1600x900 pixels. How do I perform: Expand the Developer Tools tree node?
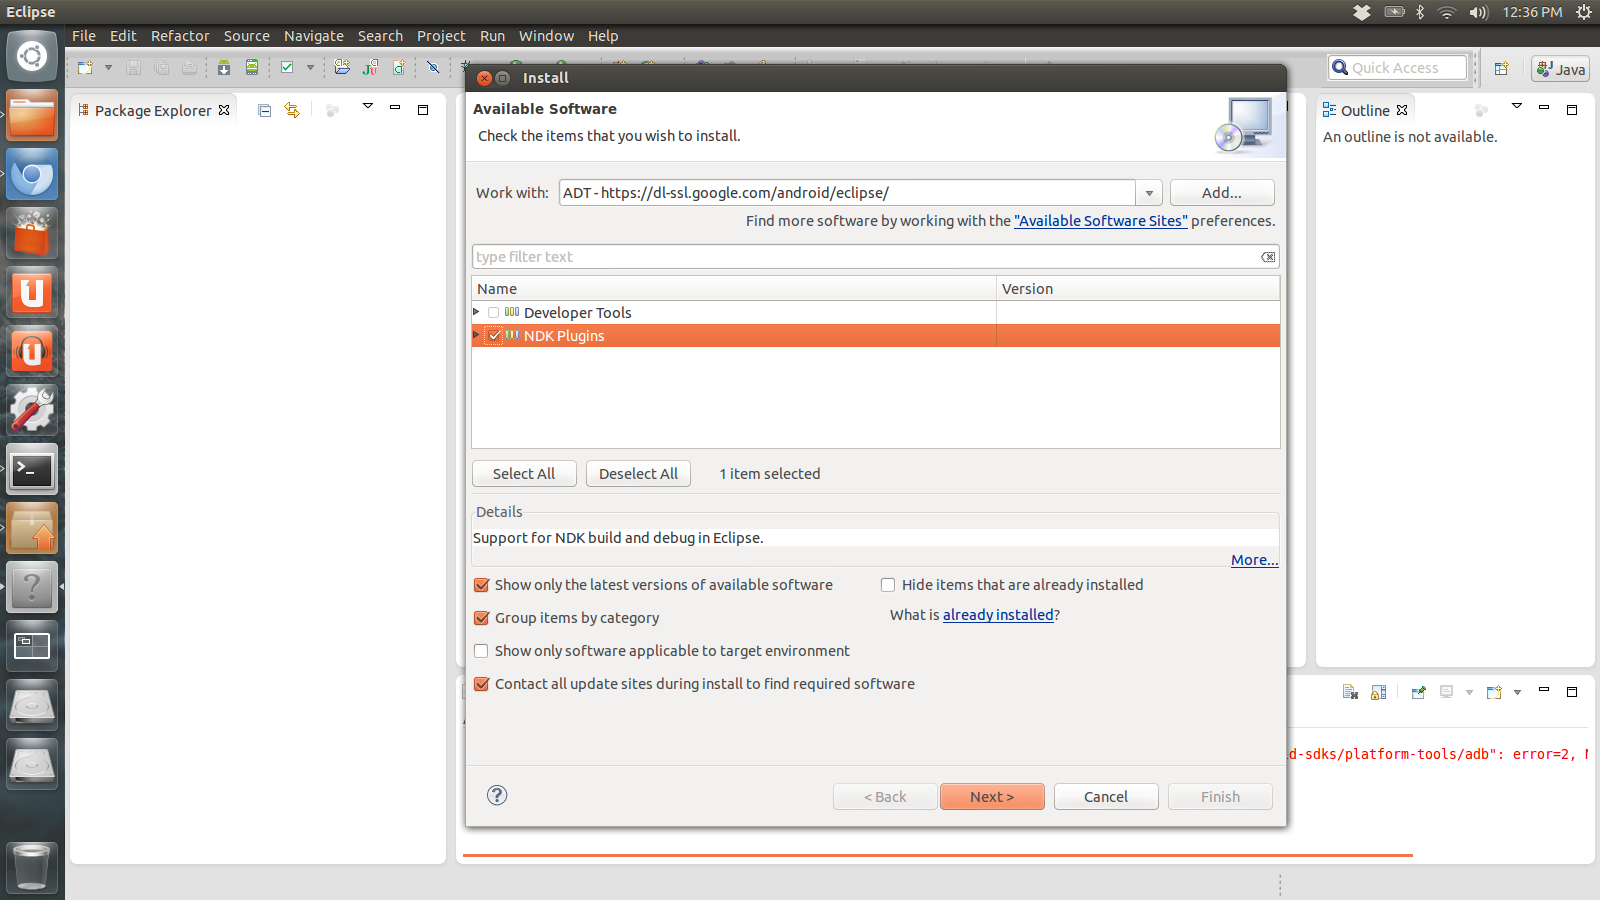point(476,312)
